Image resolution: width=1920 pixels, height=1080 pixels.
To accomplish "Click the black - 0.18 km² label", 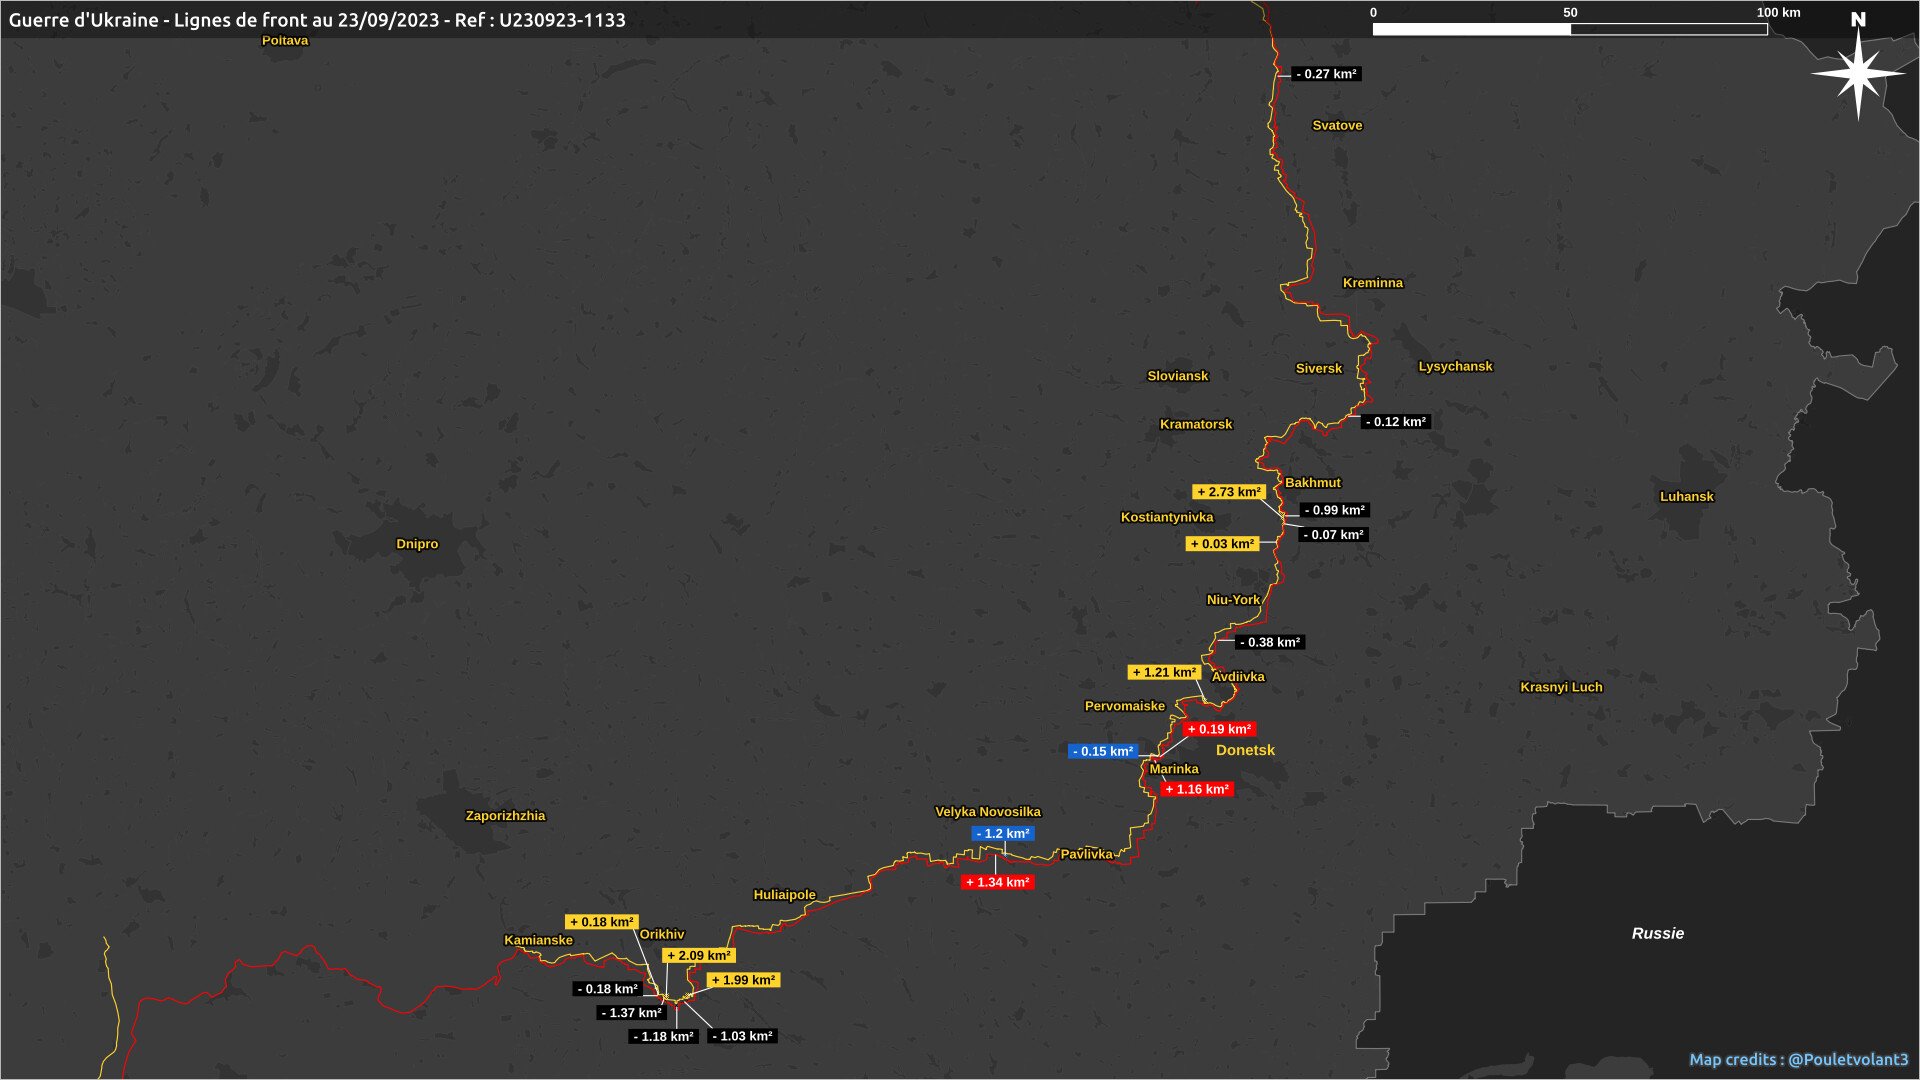I will (608, 989).
